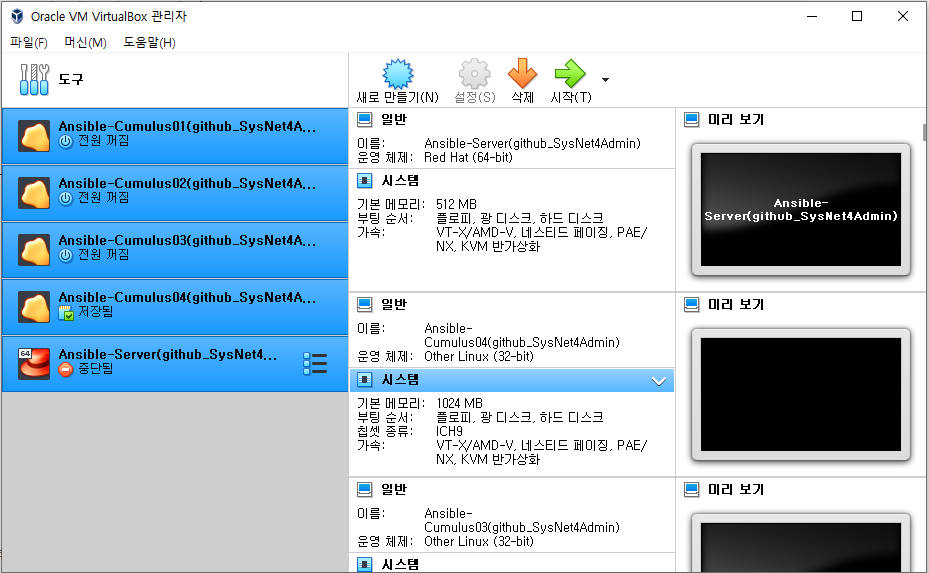Click power-off status icon of Ansible-Cumulus03

coord(66,255)
